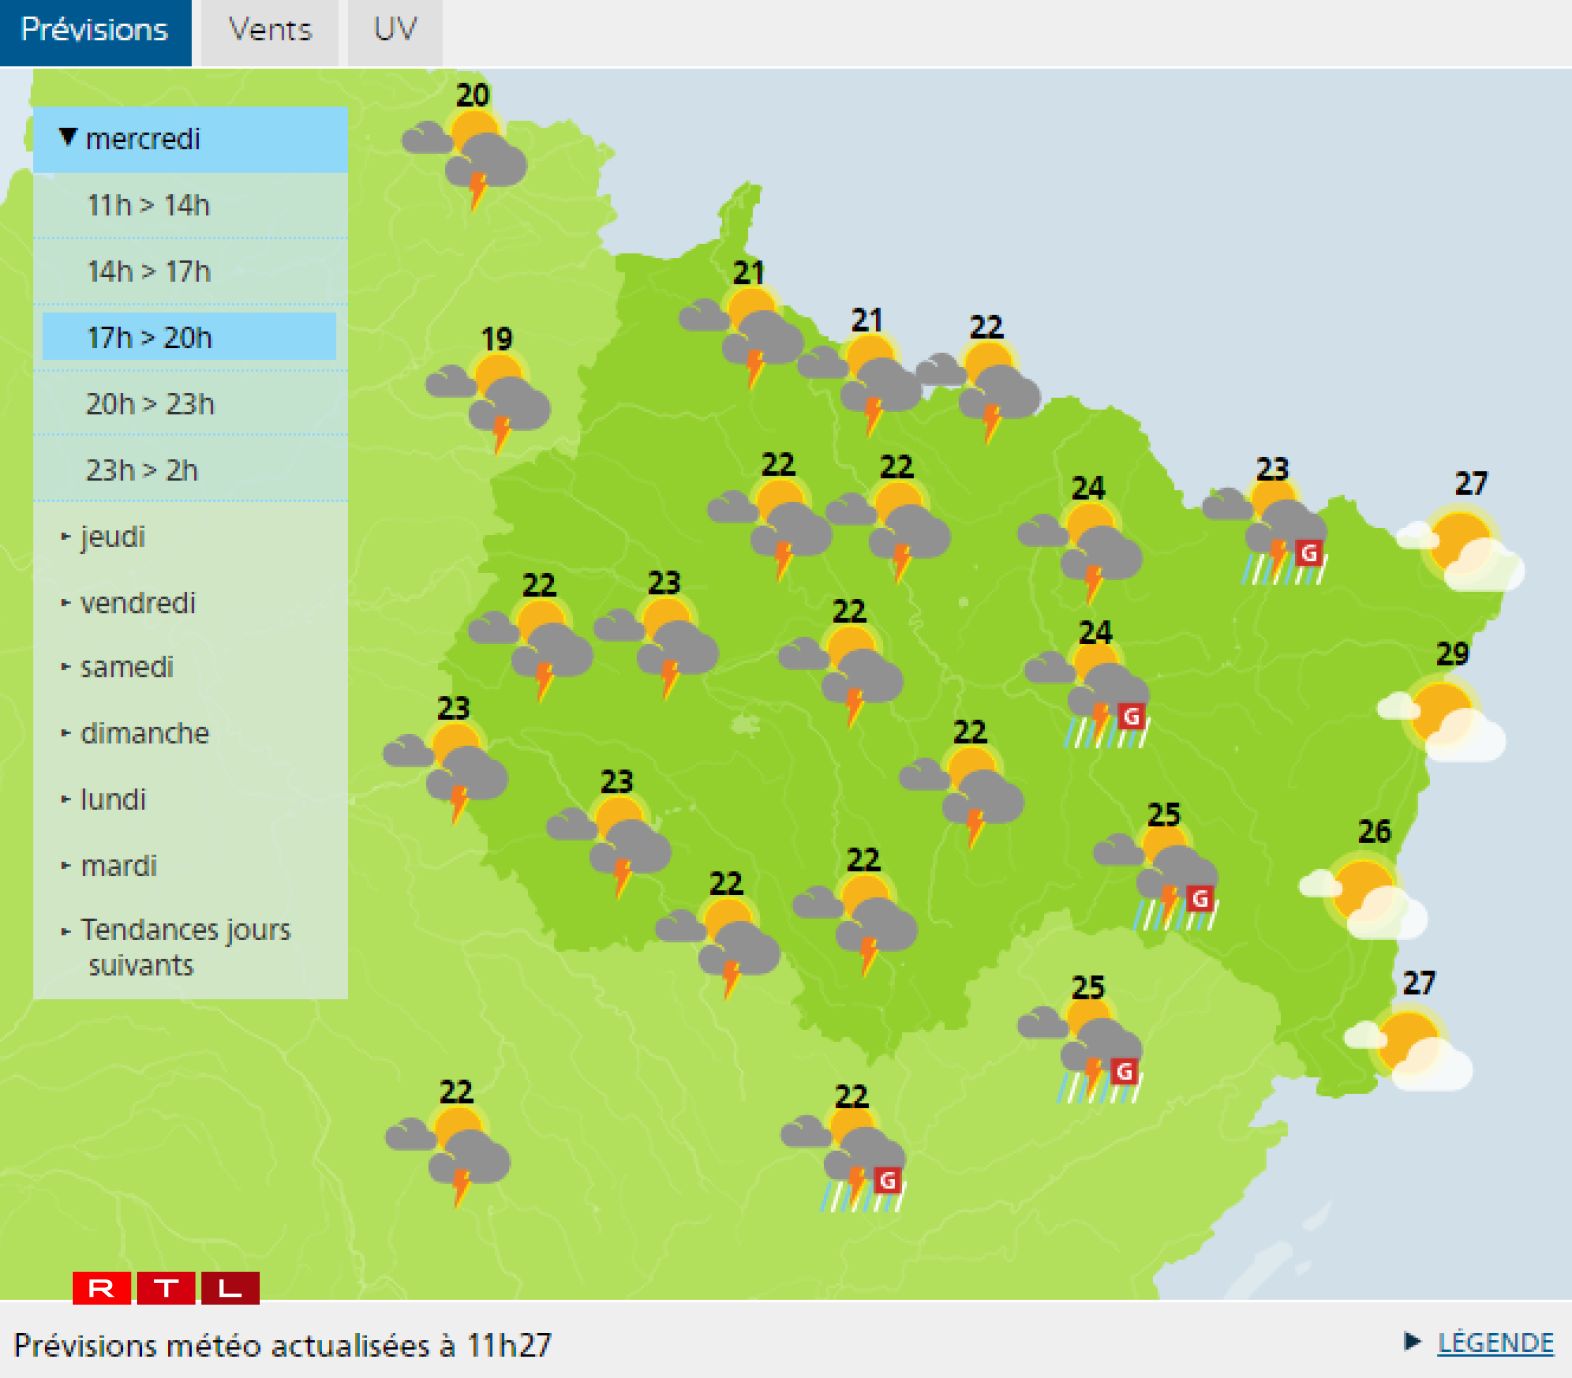Switch to the Vents tab
Image resolution: width=1572 pixels, height=1378 pixels.
click(270, 30)
